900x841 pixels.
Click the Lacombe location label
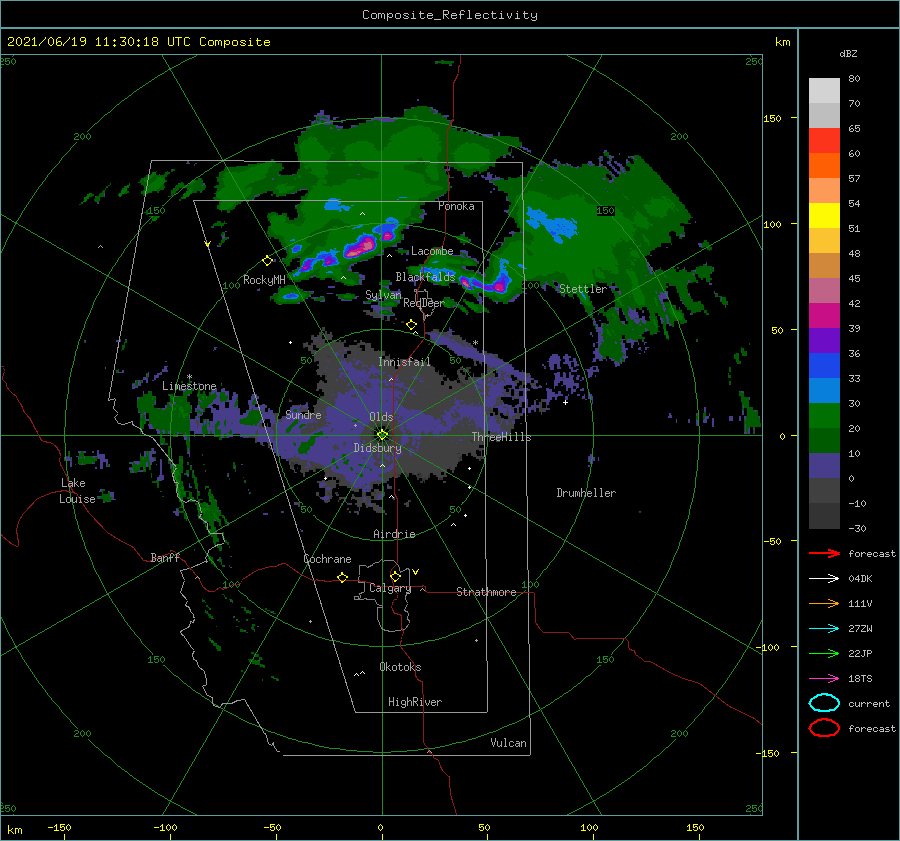point(432,251)
